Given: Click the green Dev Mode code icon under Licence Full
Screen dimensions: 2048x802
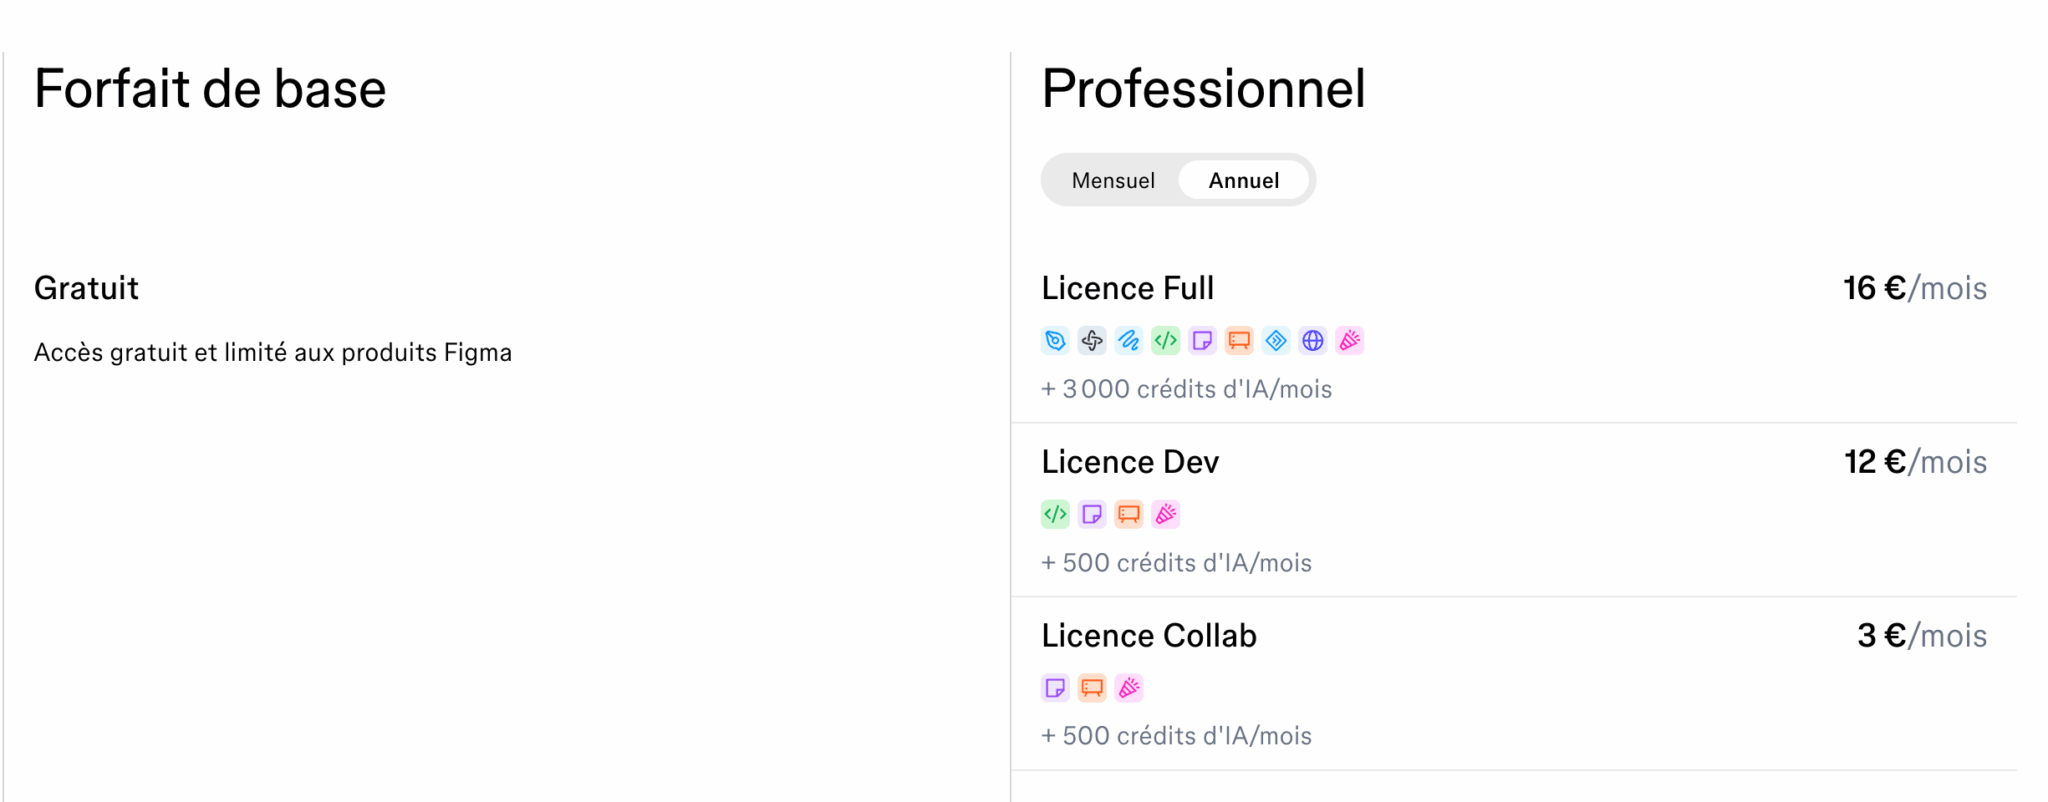Looking at the screenshot, I should coord(1166,341).
